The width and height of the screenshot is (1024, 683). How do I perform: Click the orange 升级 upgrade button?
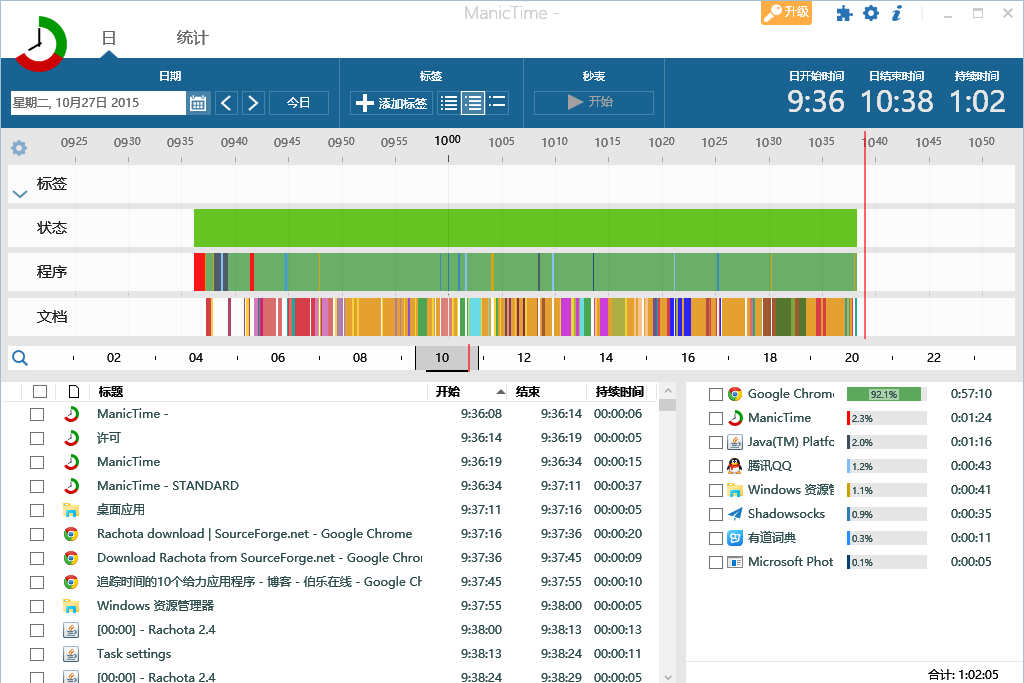786,12
